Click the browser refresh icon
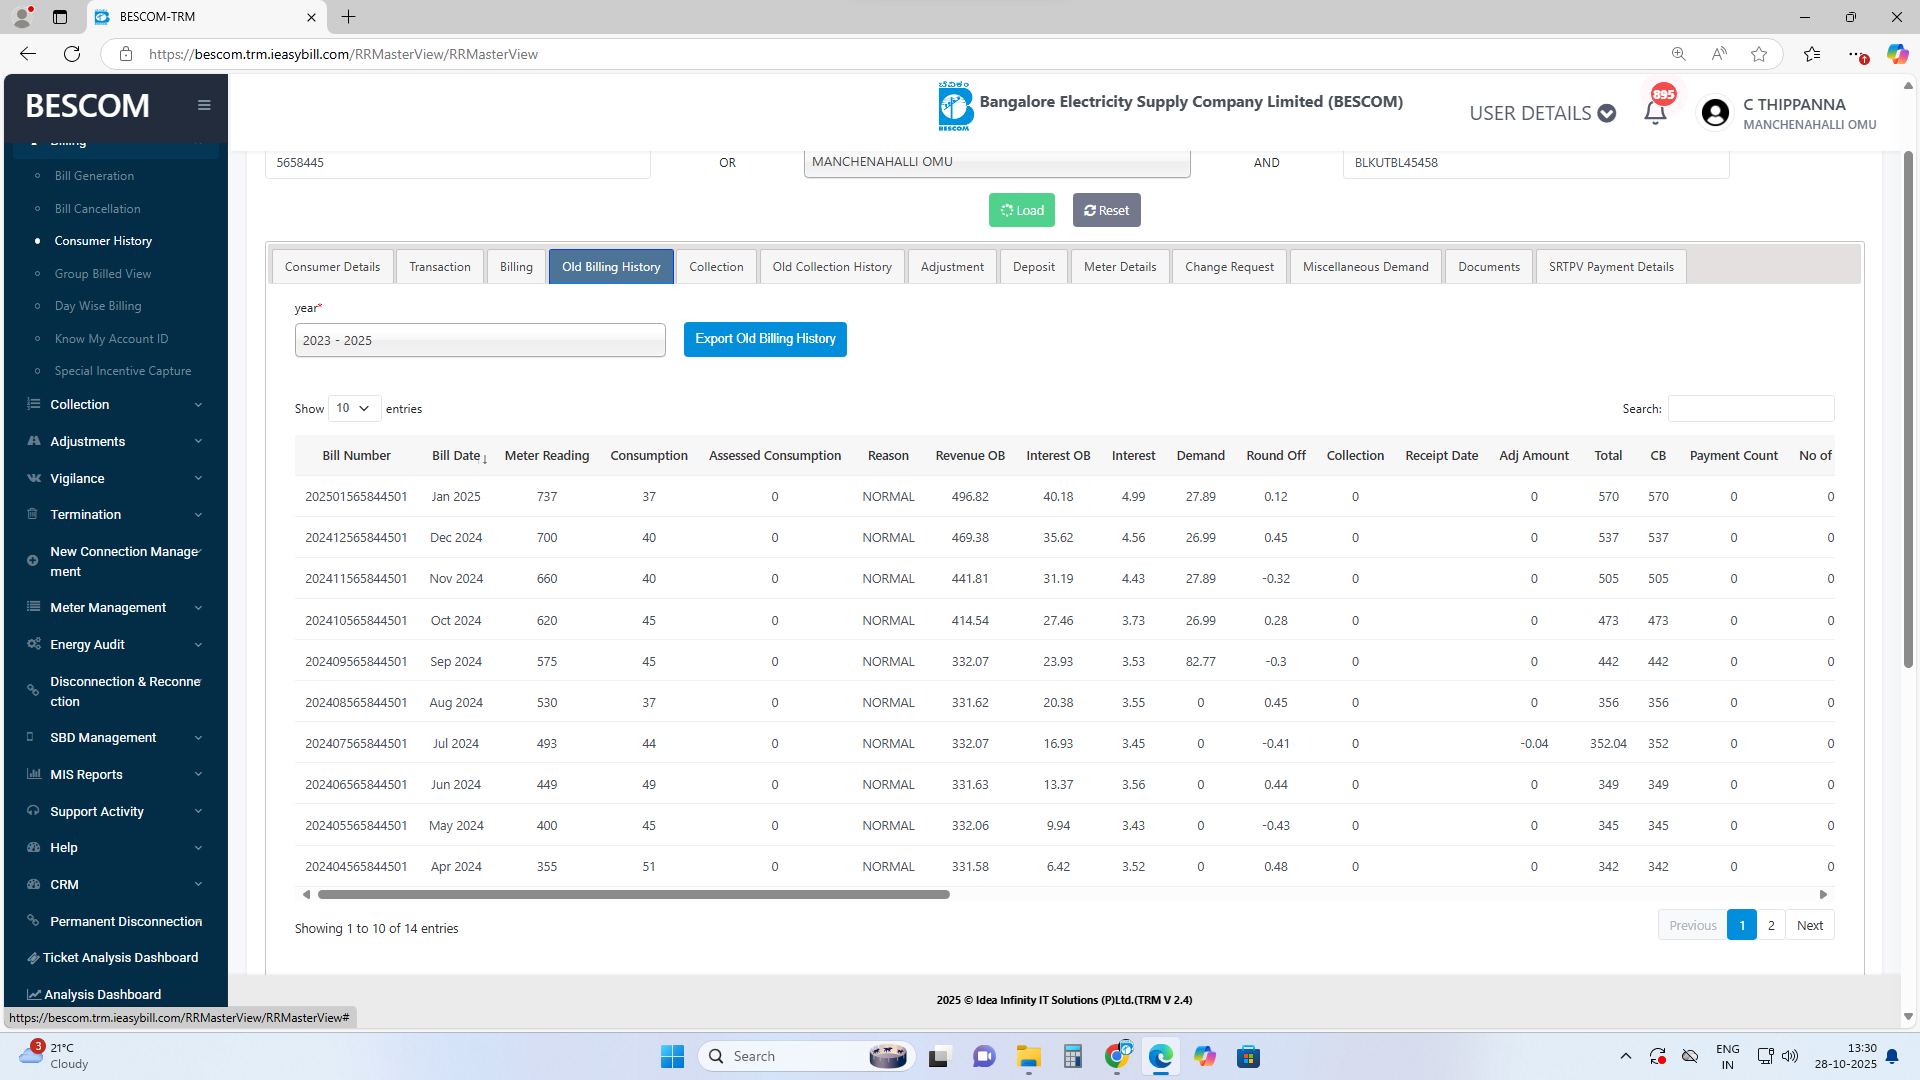This screenshot has width=1920, height=1080. click(72, 54)
